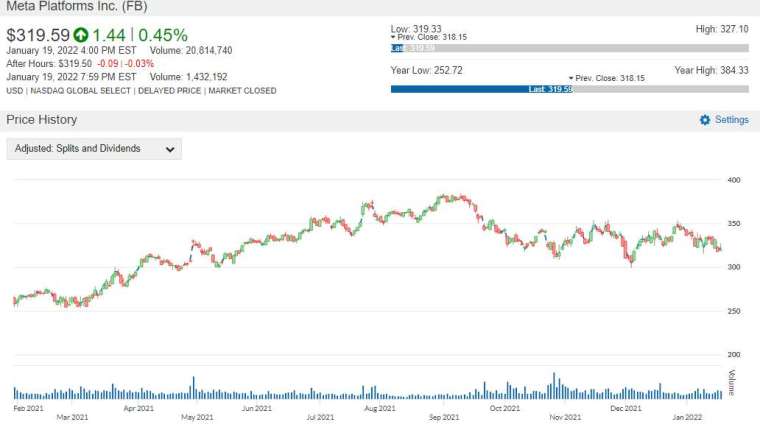Click the NASDAQ GLOBAL SELECT label
Screen dimensions: 760x430
tap(80, 91)
